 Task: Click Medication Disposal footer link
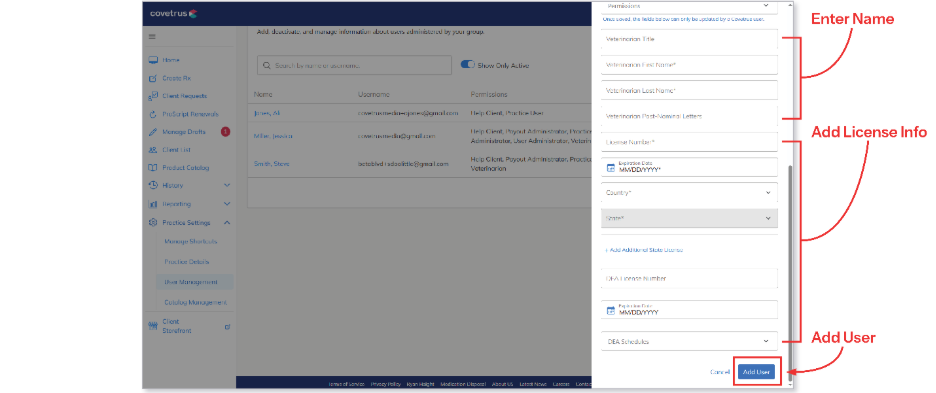tap(463, 384)
